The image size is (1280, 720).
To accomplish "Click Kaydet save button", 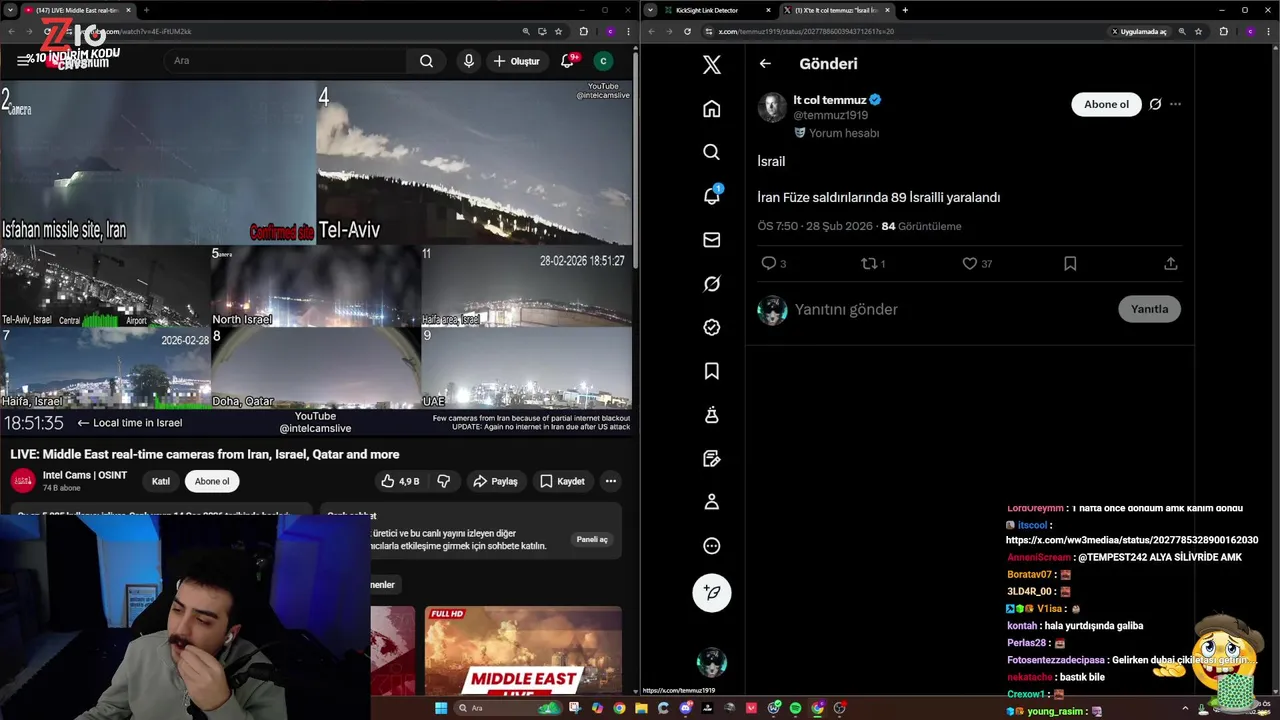I will click(x=562, y=481).
